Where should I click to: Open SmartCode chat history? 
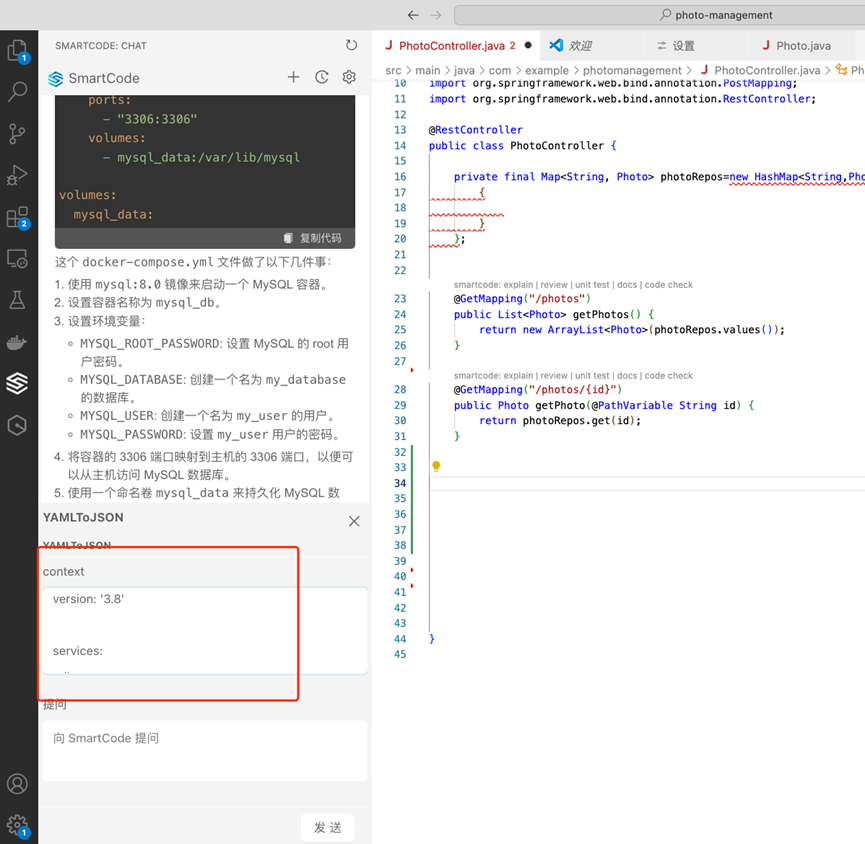[x=322, y=77]
